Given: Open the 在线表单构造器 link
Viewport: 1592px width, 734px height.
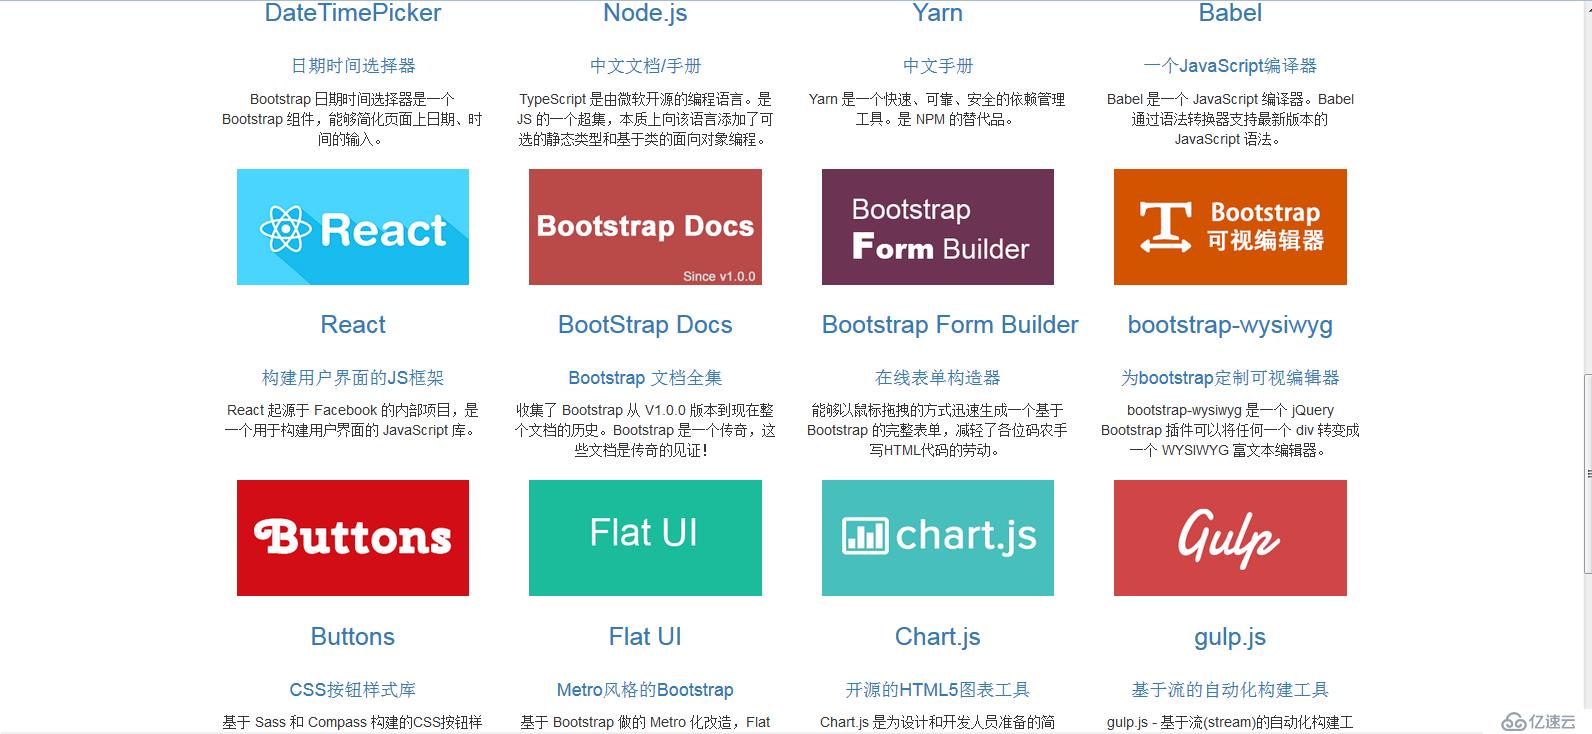Looking at the screenshot, I should point(938,378).
